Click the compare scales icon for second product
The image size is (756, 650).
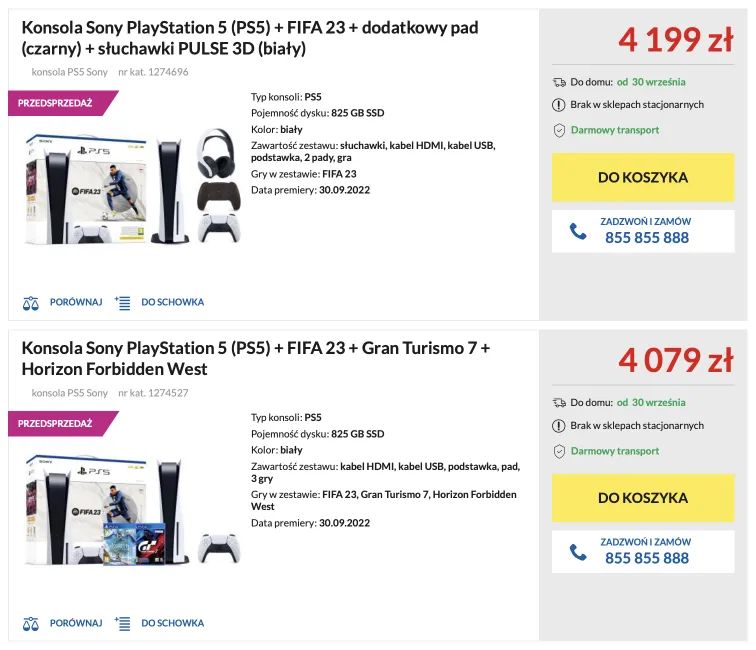[x=30, y=623]
